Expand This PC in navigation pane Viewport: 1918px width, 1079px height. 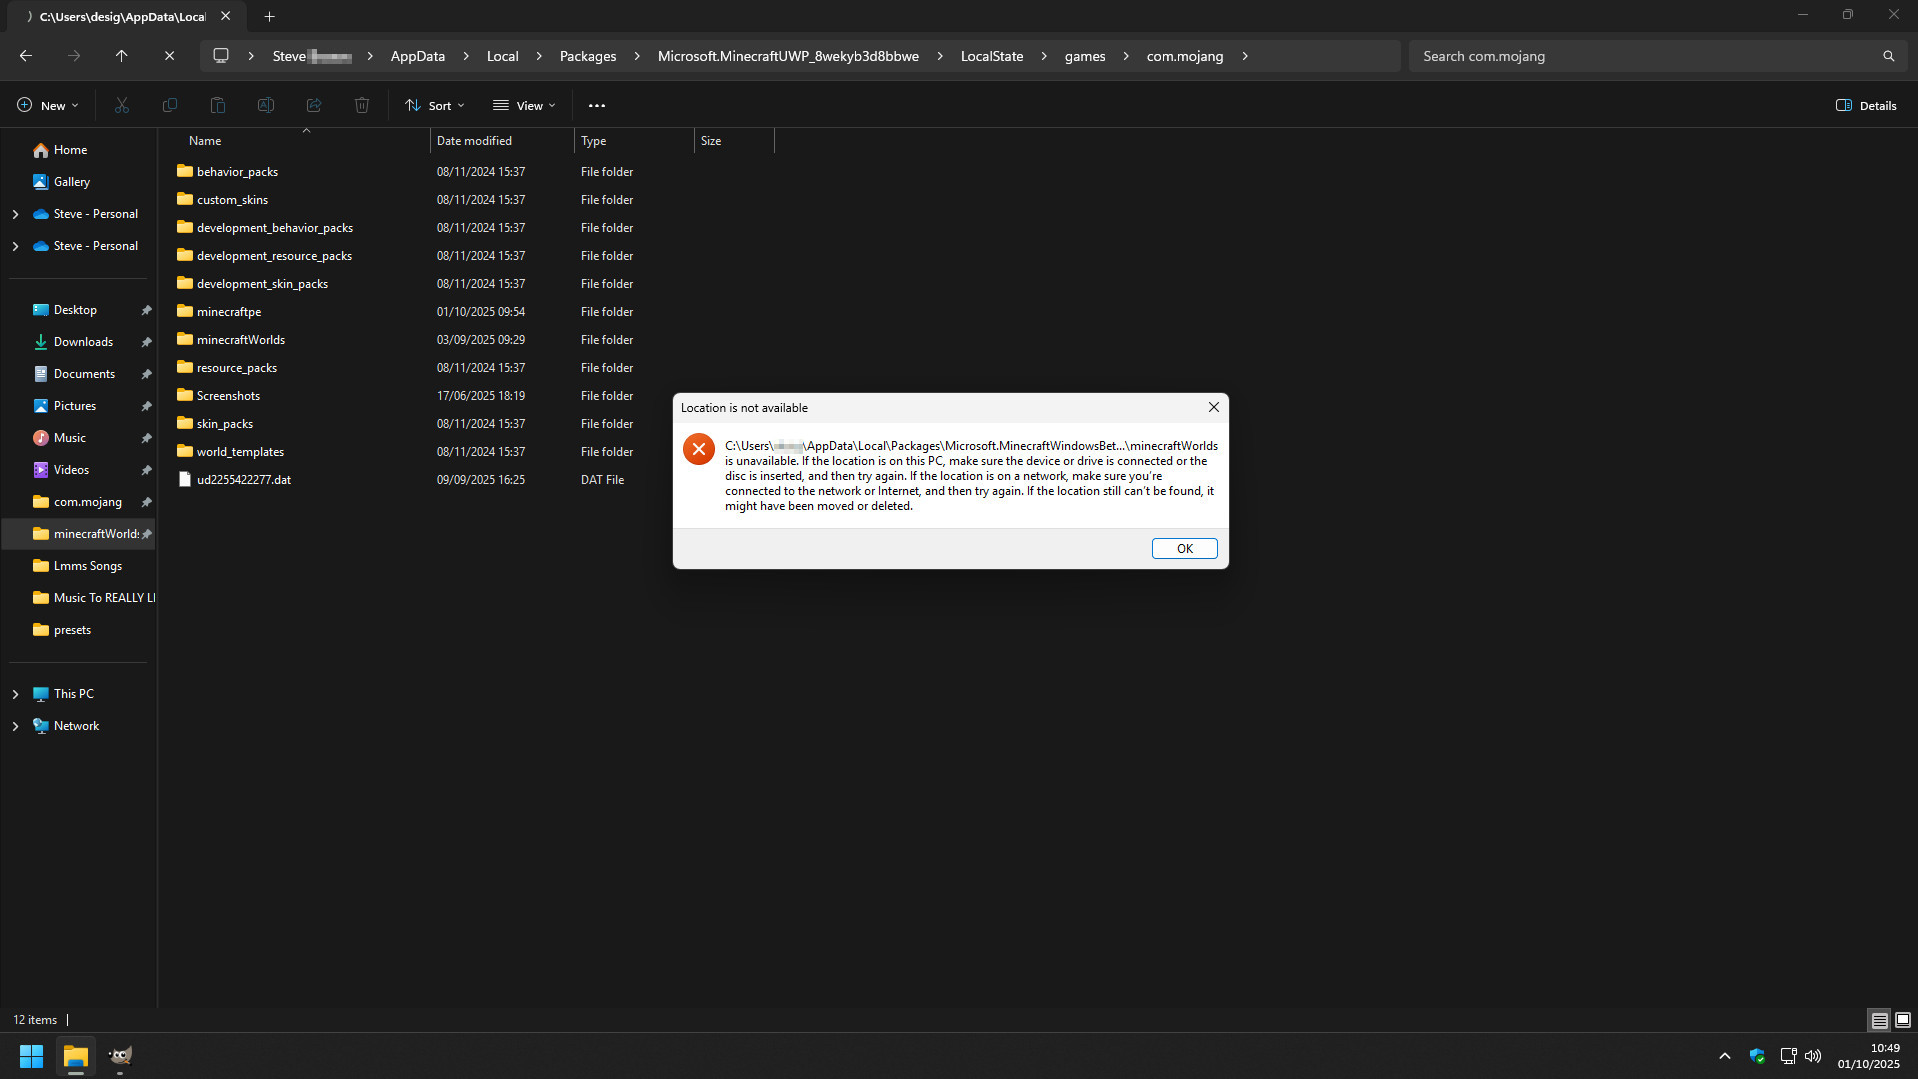click(15, 694)
